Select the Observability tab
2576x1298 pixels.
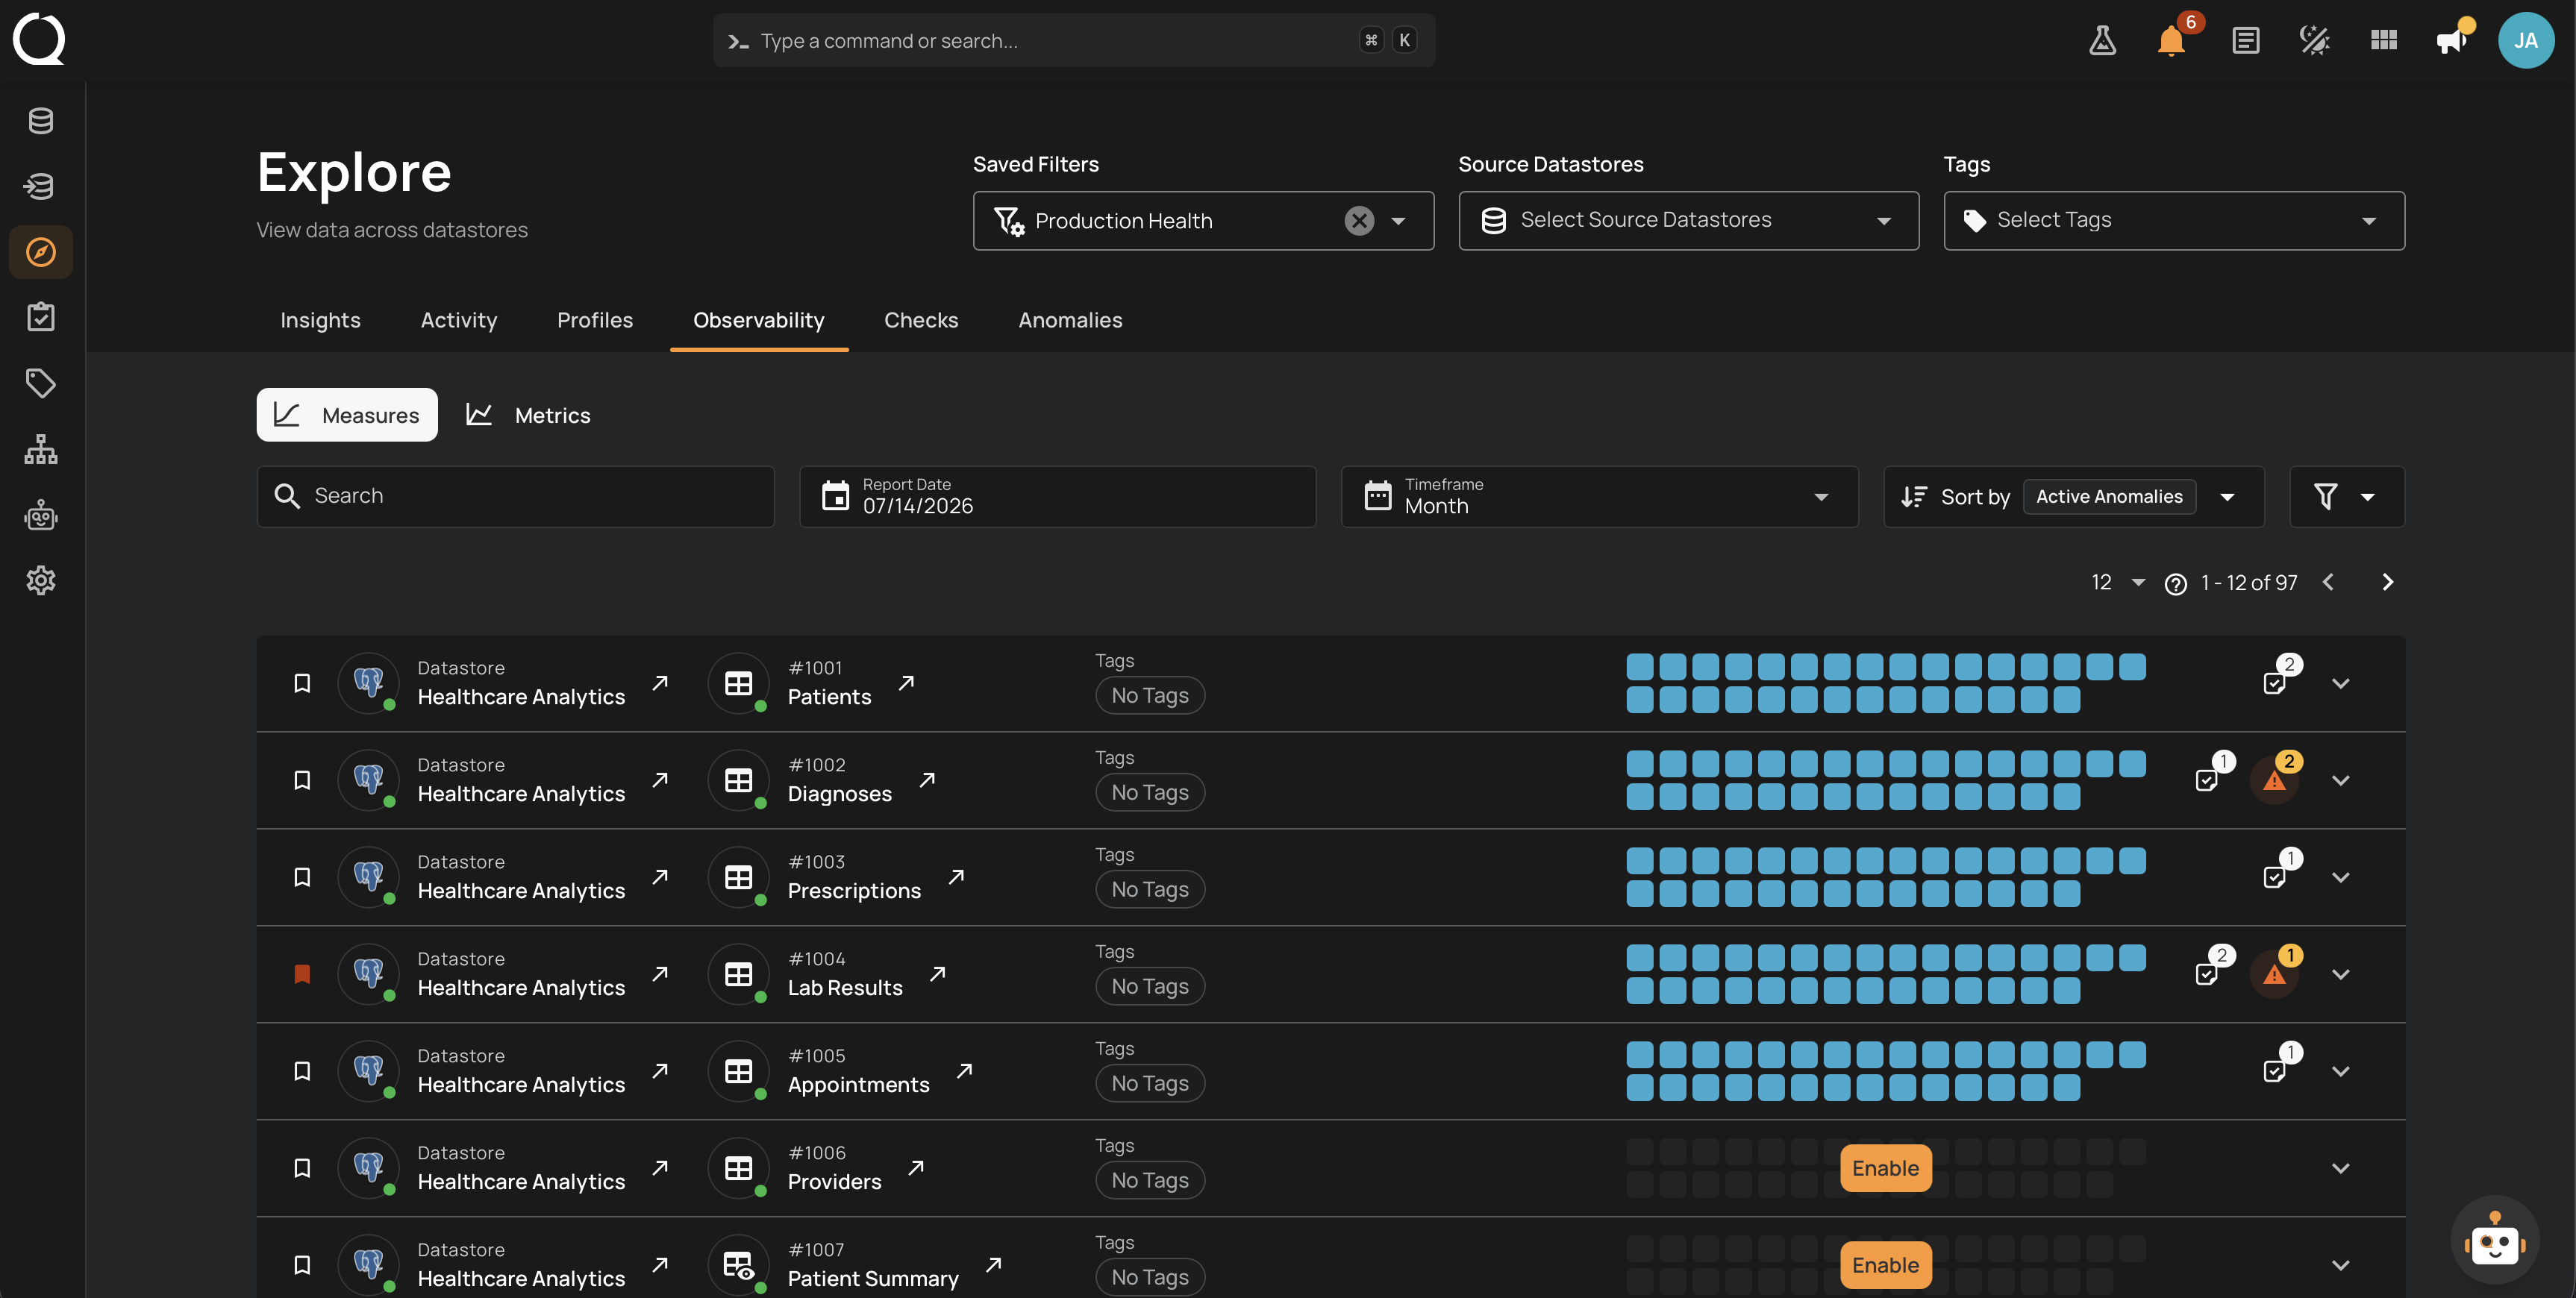759,320
